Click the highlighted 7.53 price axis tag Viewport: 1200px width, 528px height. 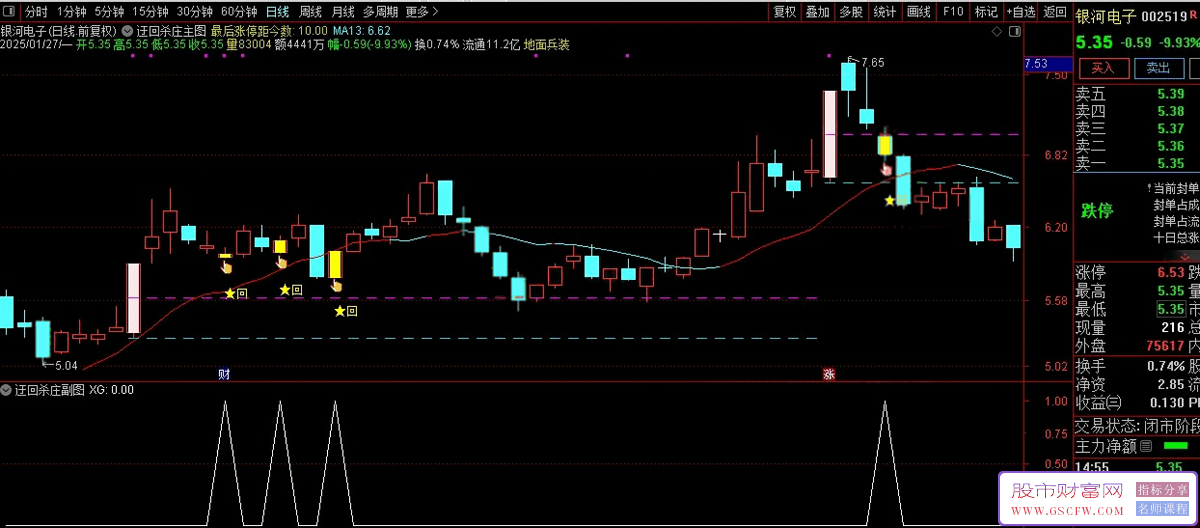coord(1047,65)
